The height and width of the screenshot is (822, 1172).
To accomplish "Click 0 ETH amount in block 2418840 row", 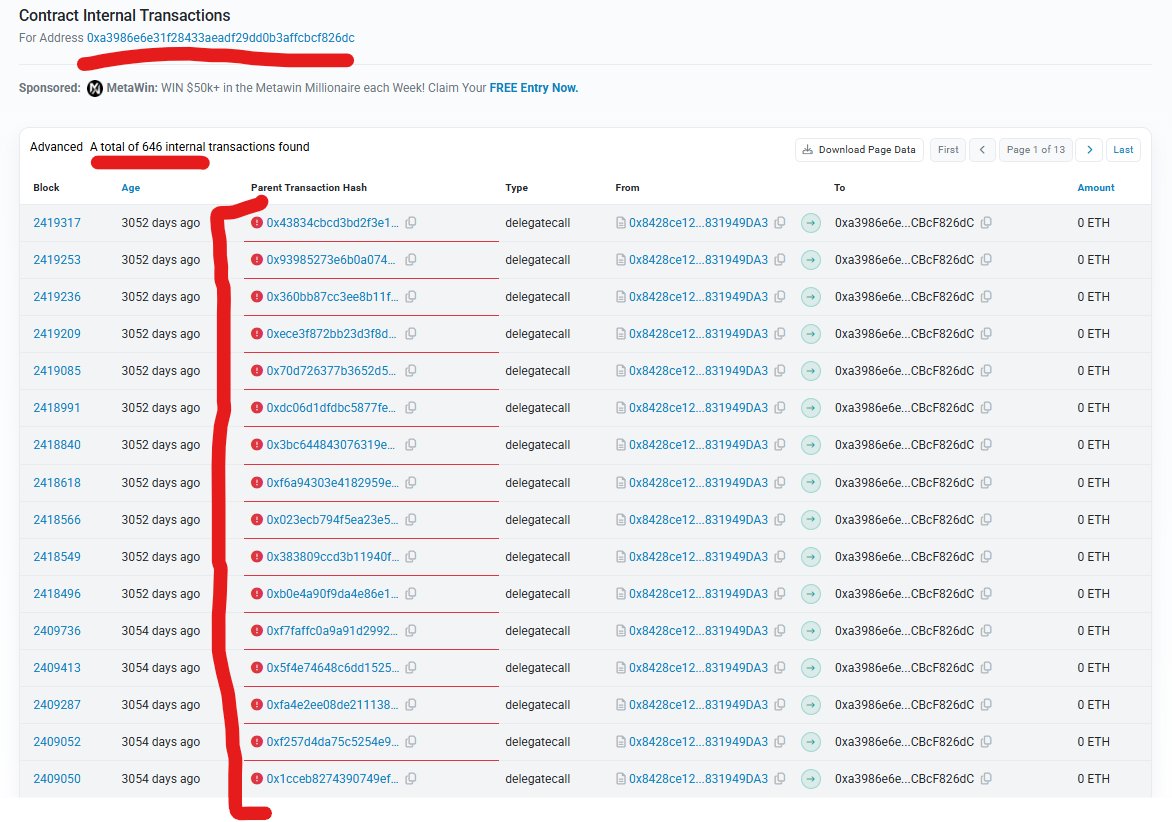I will [x=1094, y=445].
